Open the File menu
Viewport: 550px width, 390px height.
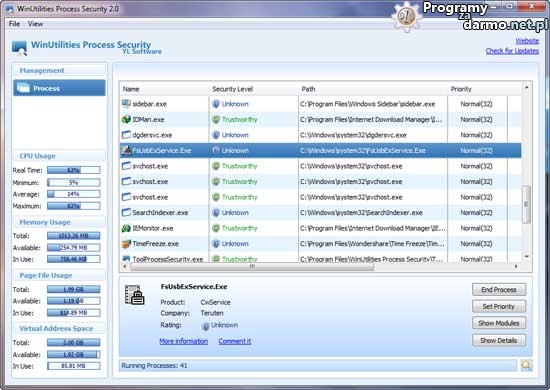point(14,24)
